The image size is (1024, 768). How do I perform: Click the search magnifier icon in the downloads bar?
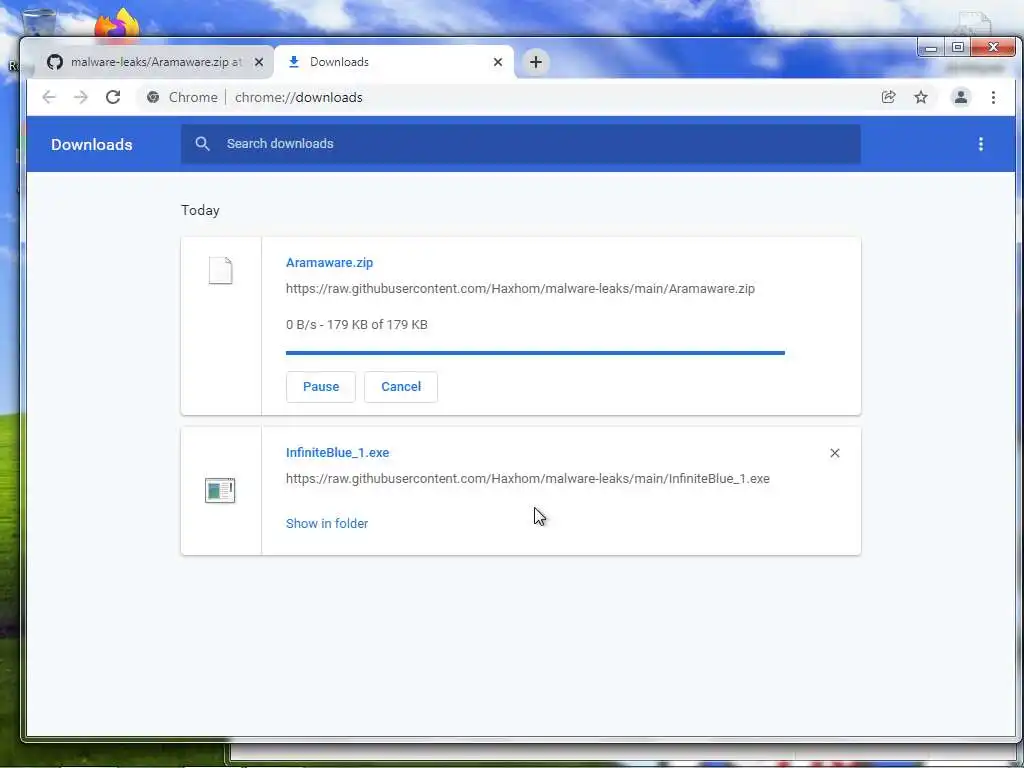point(202,144)
